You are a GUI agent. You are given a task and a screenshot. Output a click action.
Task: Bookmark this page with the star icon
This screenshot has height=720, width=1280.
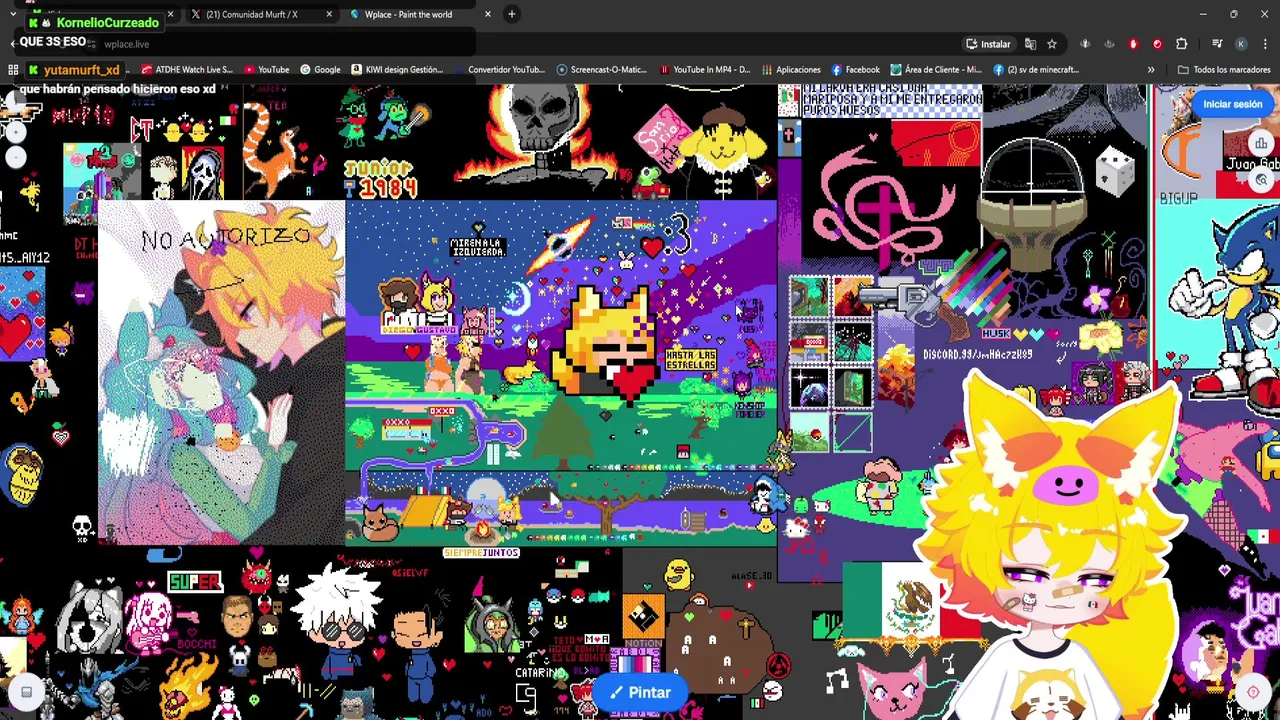1052,44
